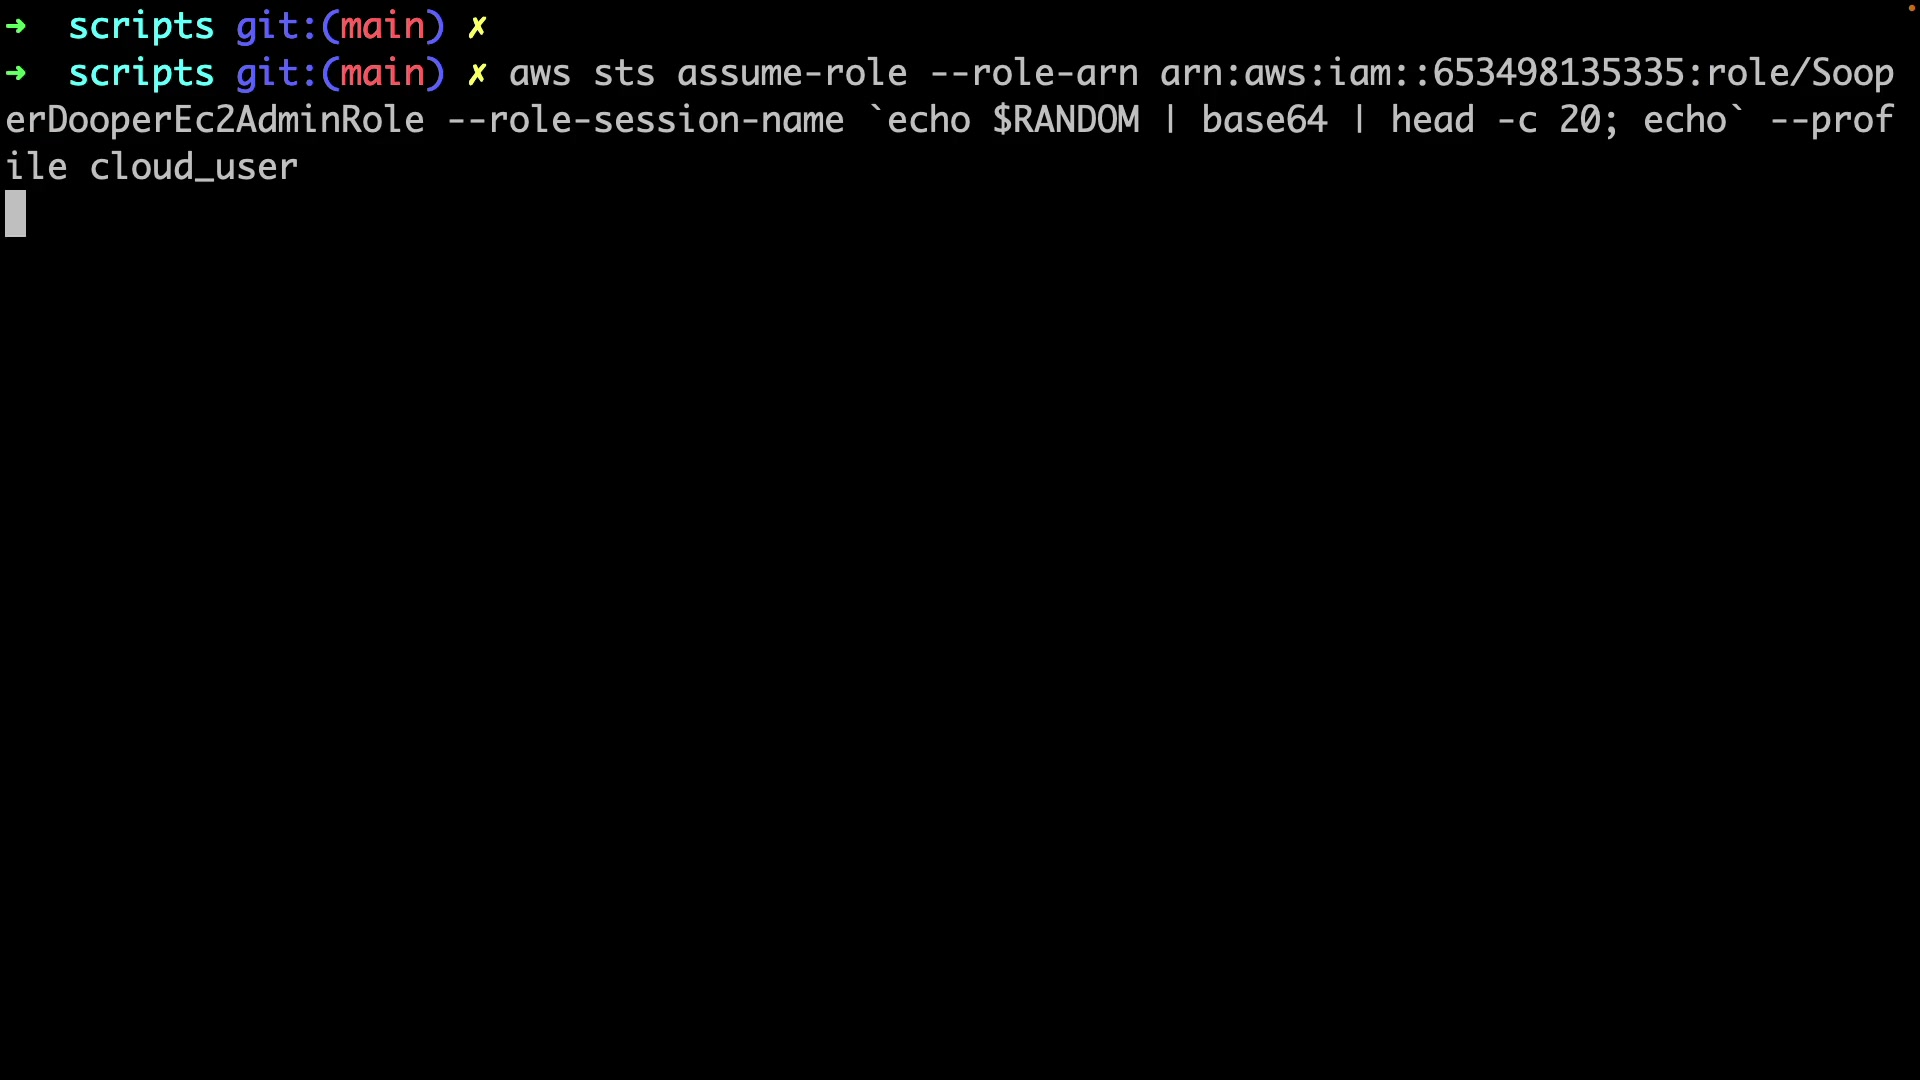Click the word 'aws' in the command

pos(540,75)
